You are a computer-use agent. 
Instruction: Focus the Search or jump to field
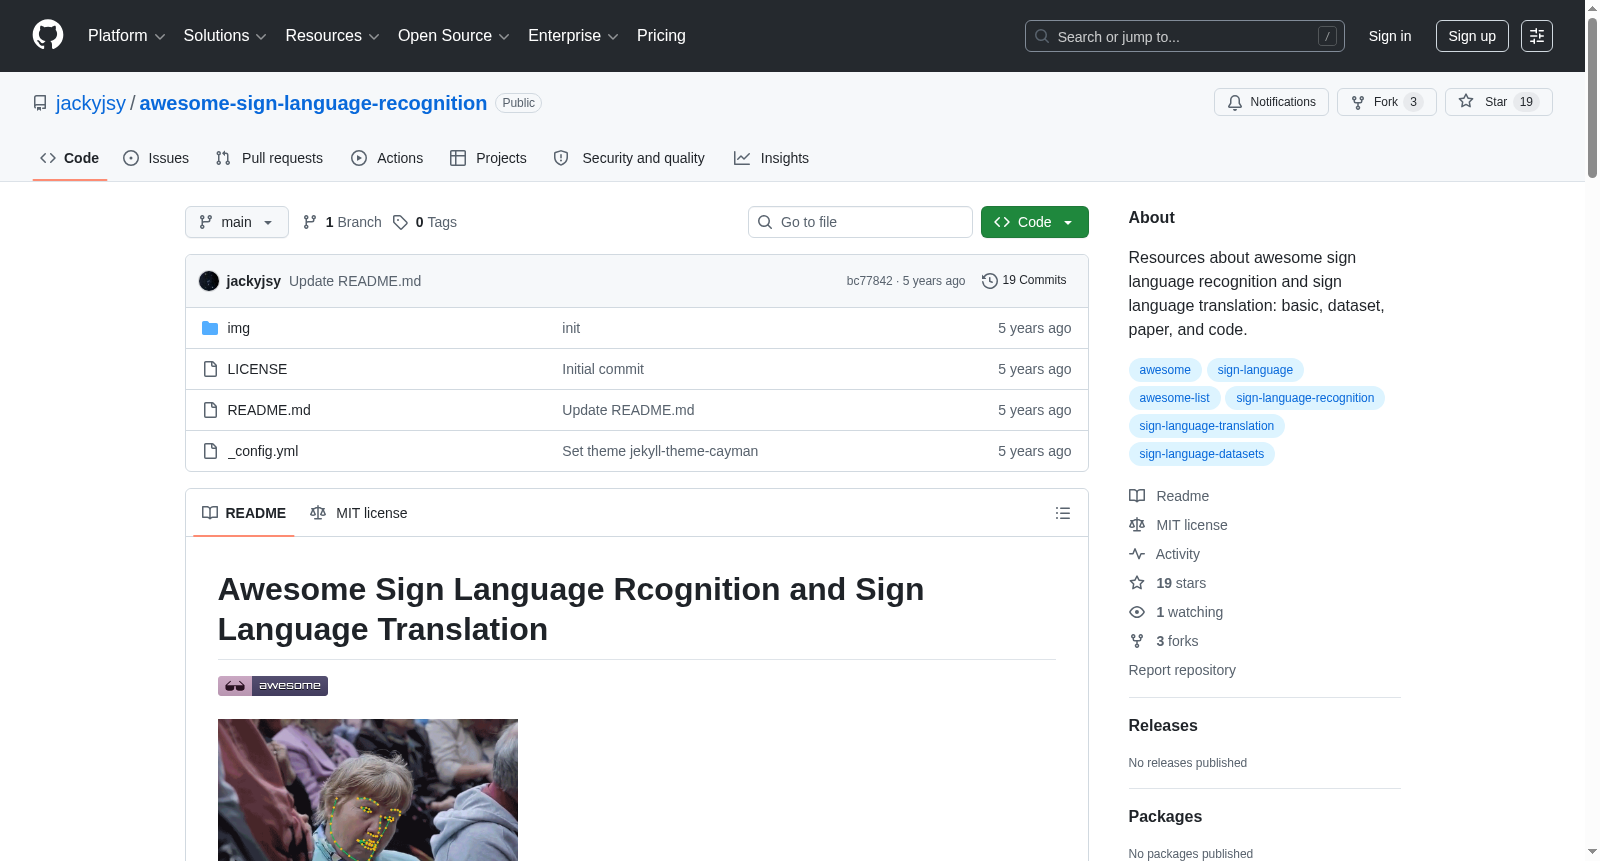coord(1184,36)
